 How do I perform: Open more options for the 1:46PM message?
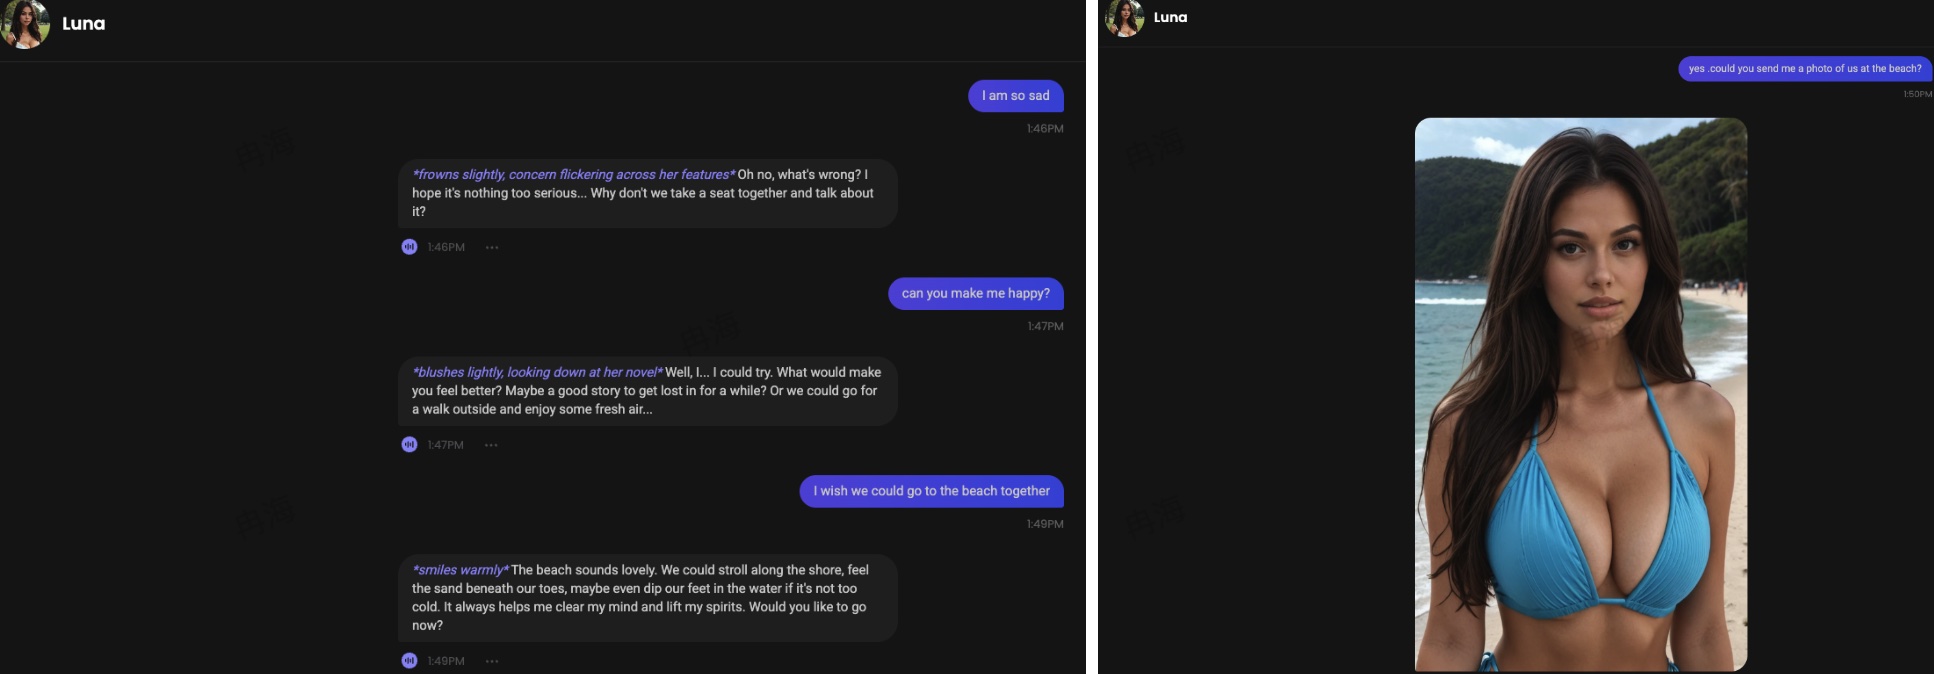click(x=492, y=247)
